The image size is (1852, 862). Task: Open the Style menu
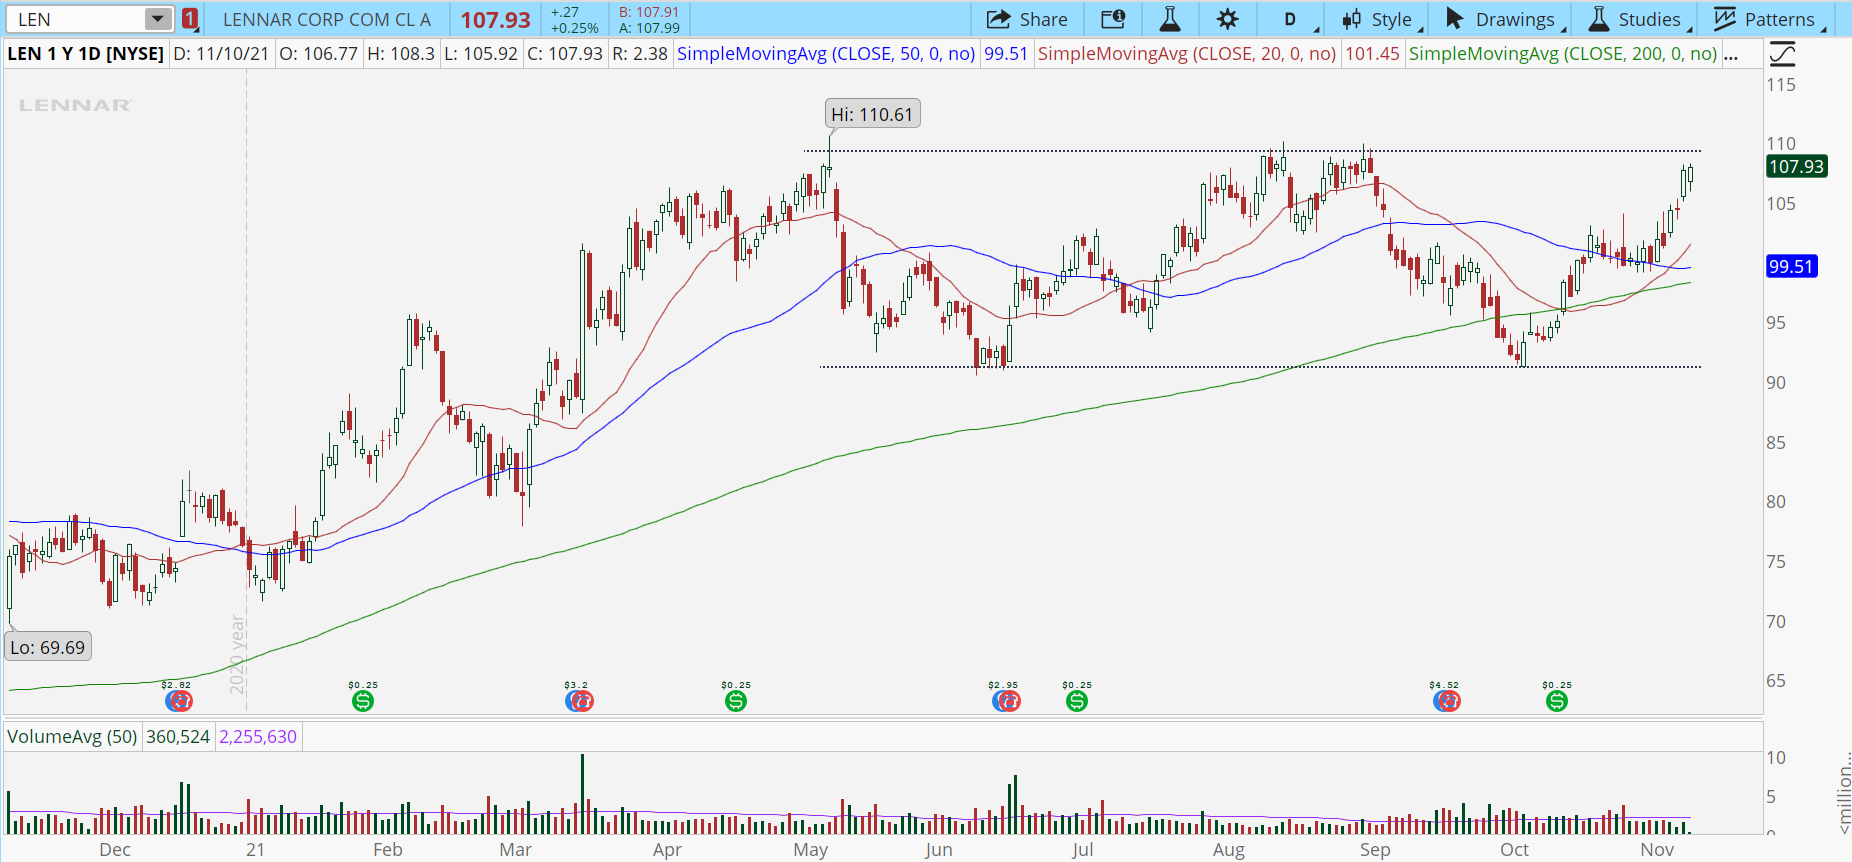[1381, 19]
